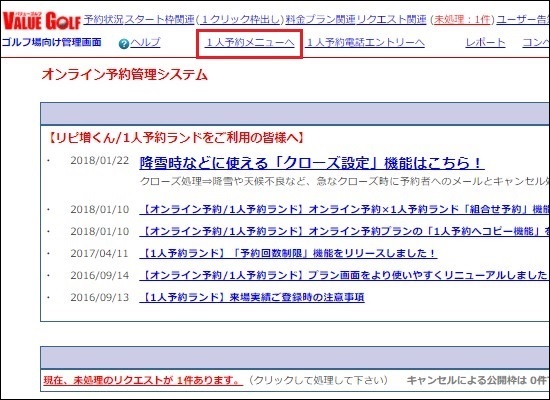The width and height of the screenshot is (550, 400).
Task: Go to 1人予約メニューへ
Action: 249,43
